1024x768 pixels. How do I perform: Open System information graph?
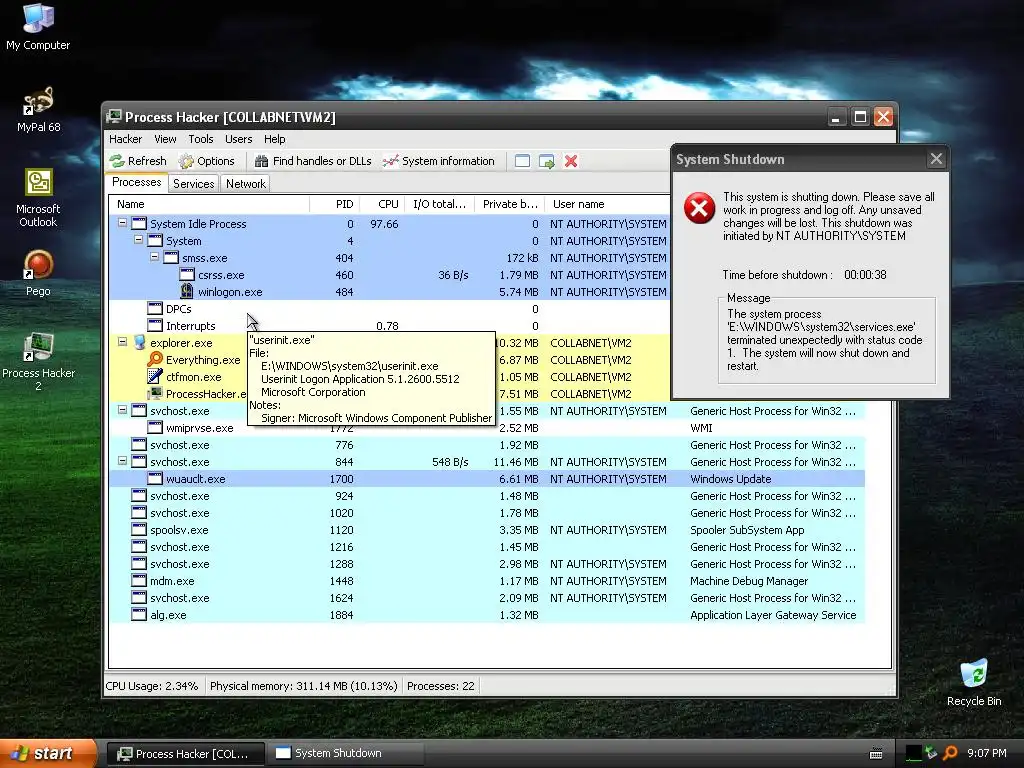coord(439,161)
